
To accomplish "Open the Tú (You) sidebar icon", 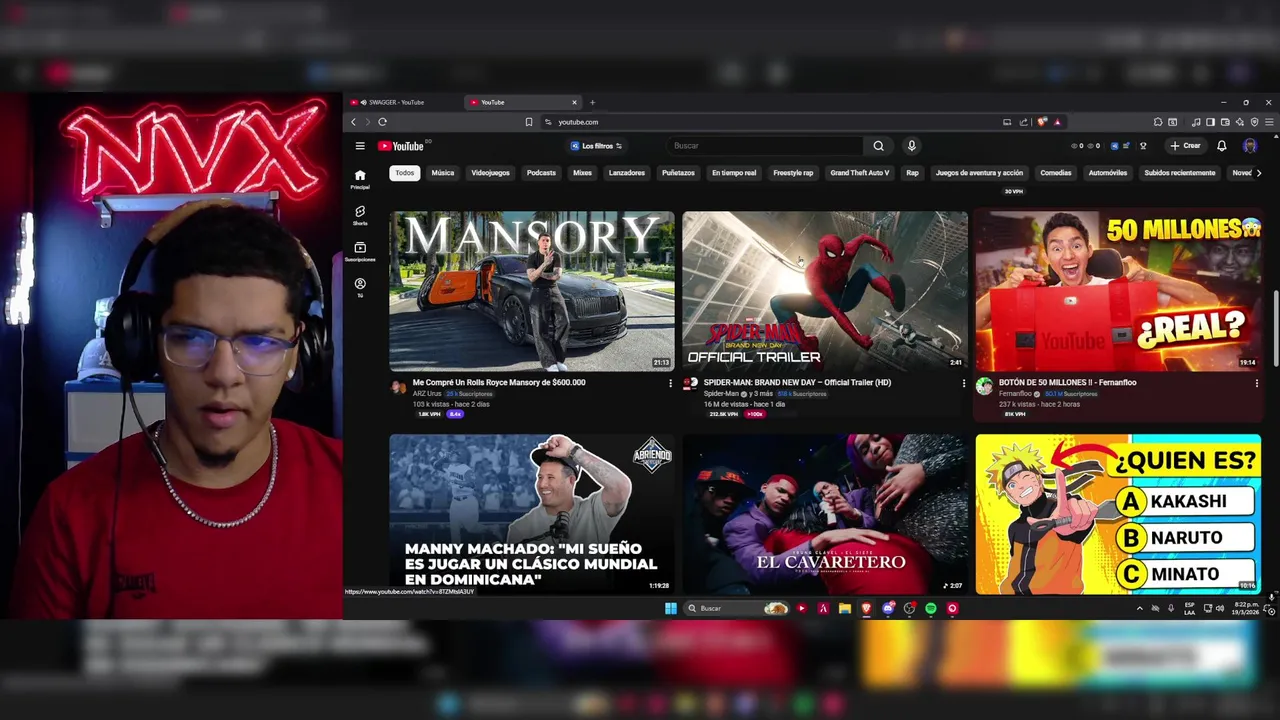I will click(360, 287).
